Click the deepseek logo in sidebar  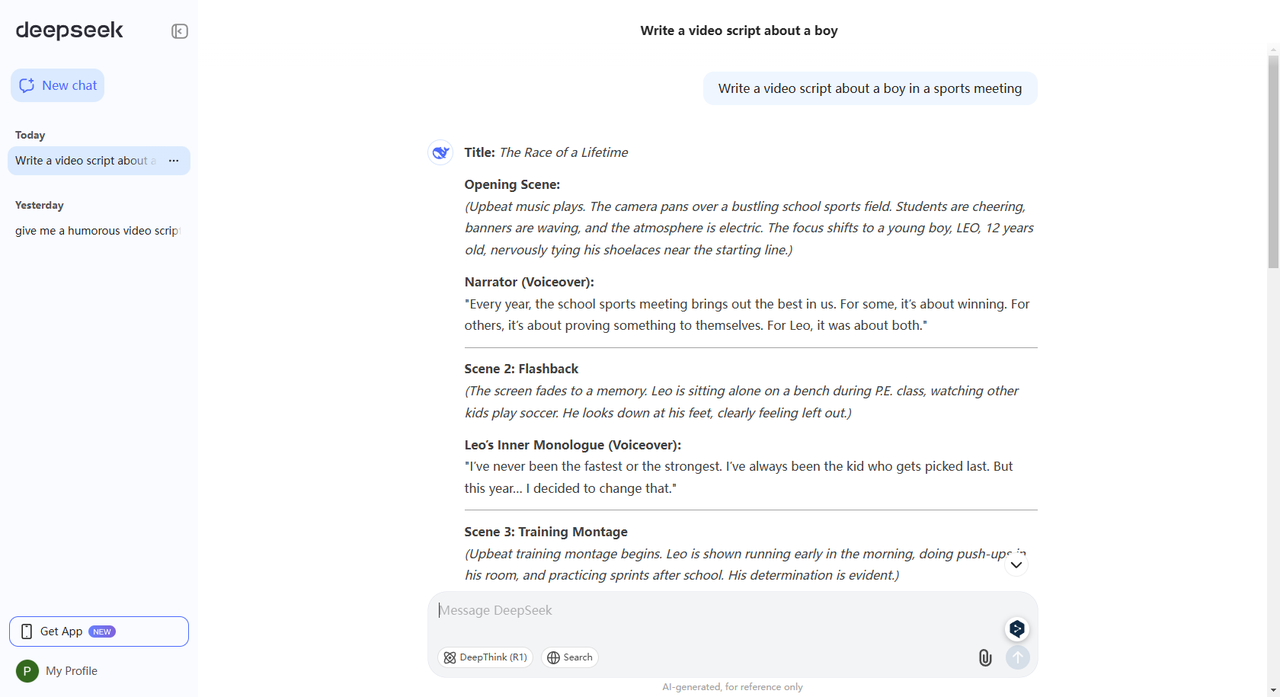tap(69, 30)
